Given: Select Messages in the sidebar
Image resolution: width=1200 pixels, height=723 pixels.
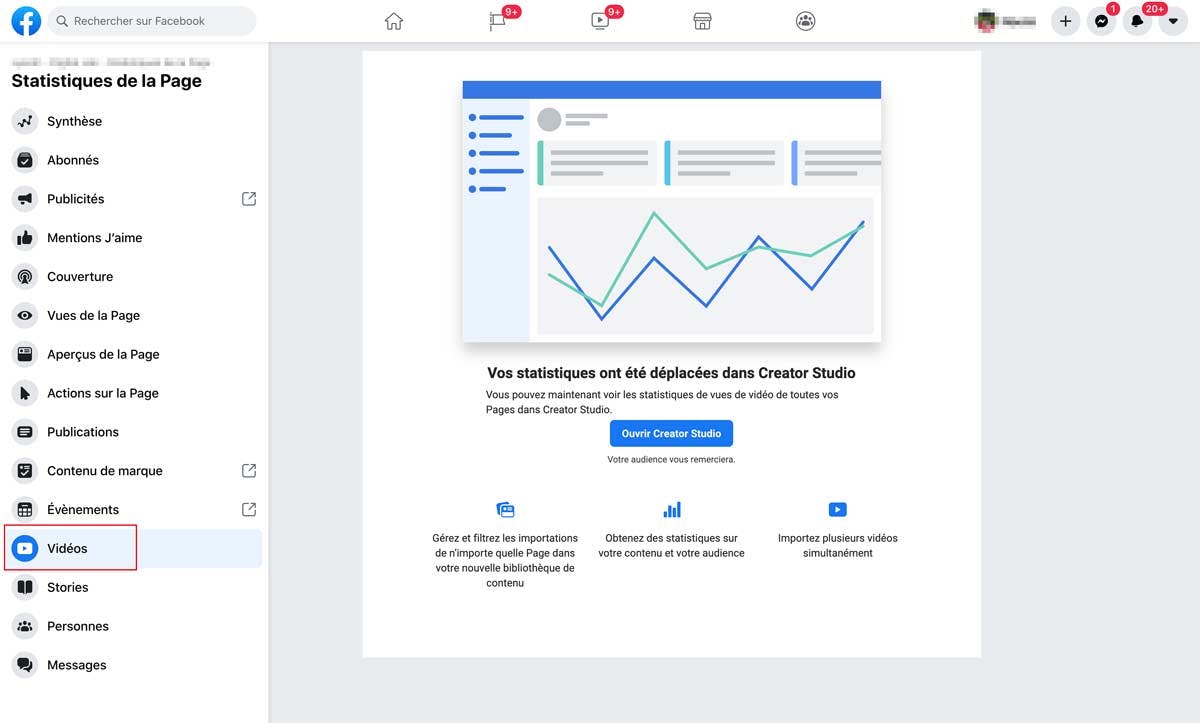Looking at the screenshot, I should click(134, 665).
